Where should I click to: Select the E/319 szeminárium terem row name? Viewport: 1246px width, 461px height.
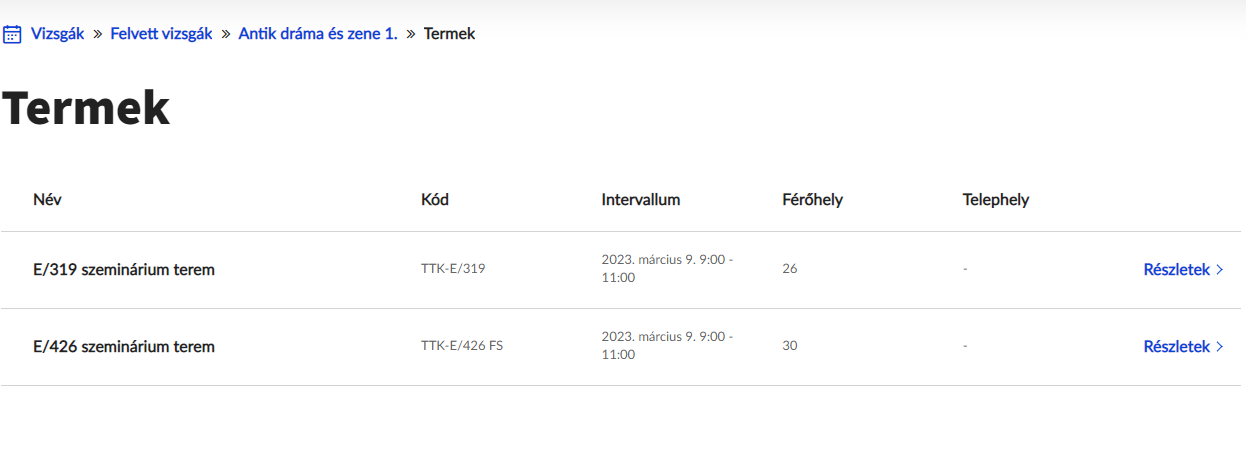tap(124, 270)
